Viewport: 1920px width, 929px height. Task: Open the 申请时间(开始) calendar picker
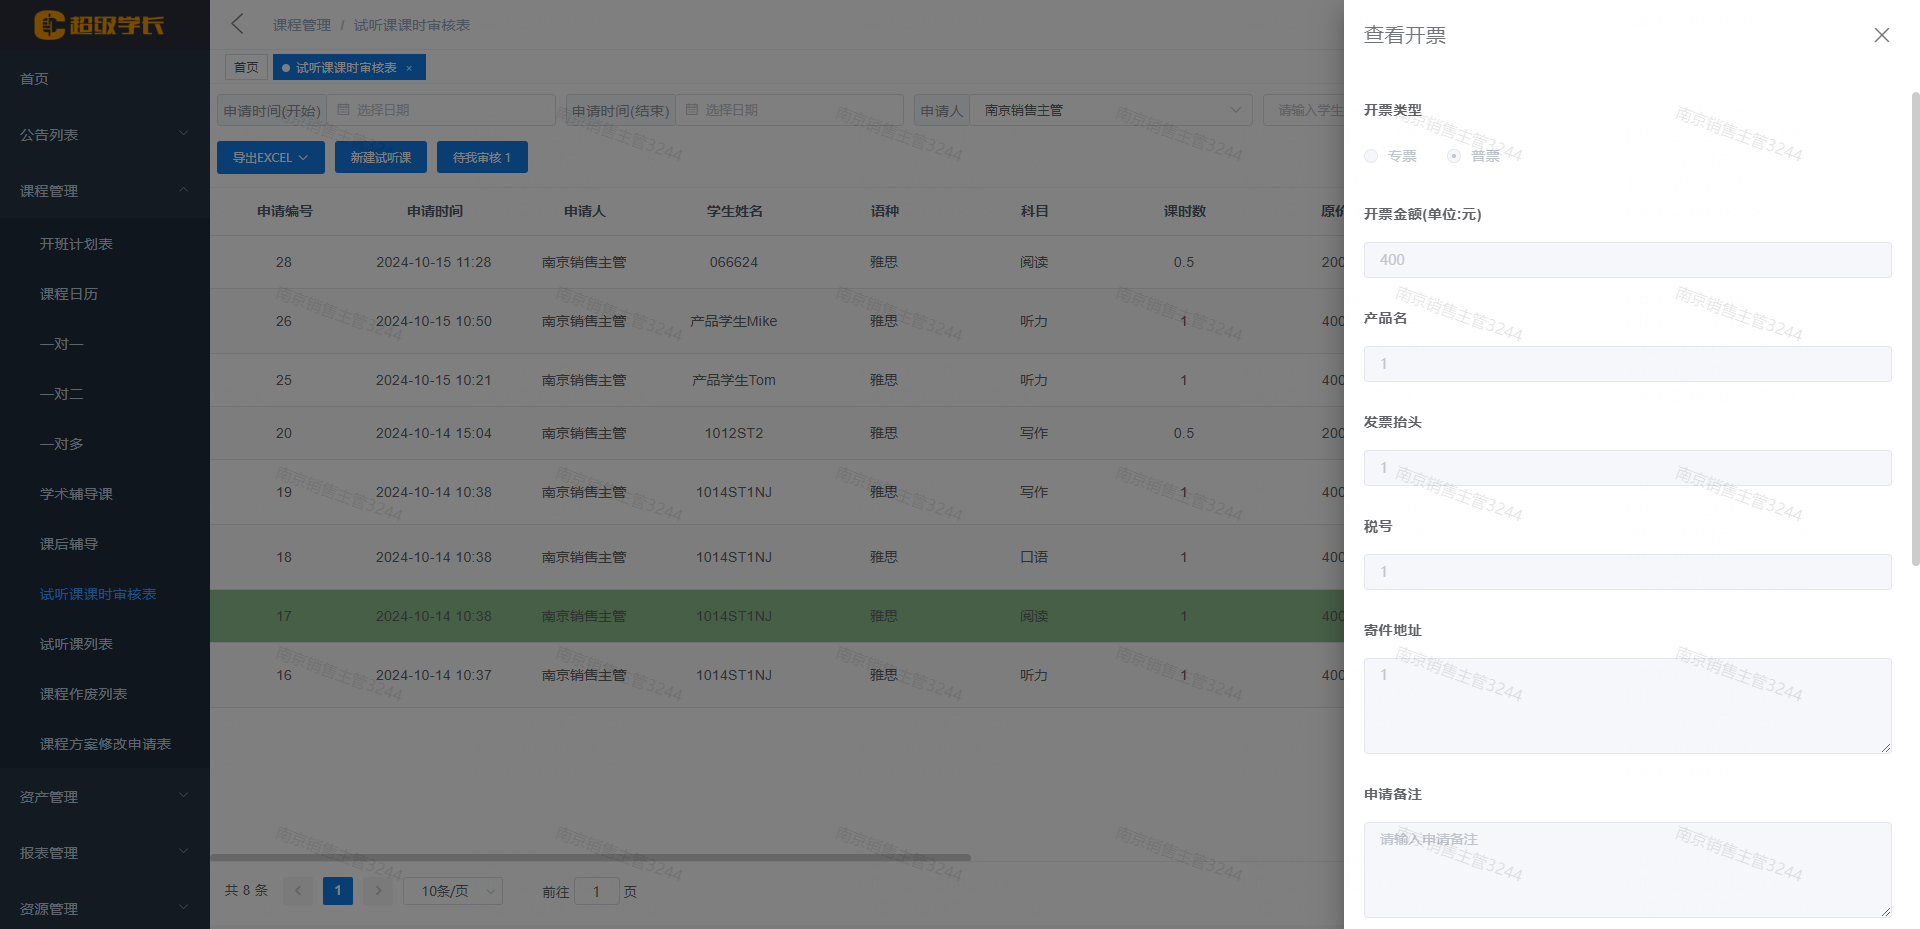click(x=440, y=110)
